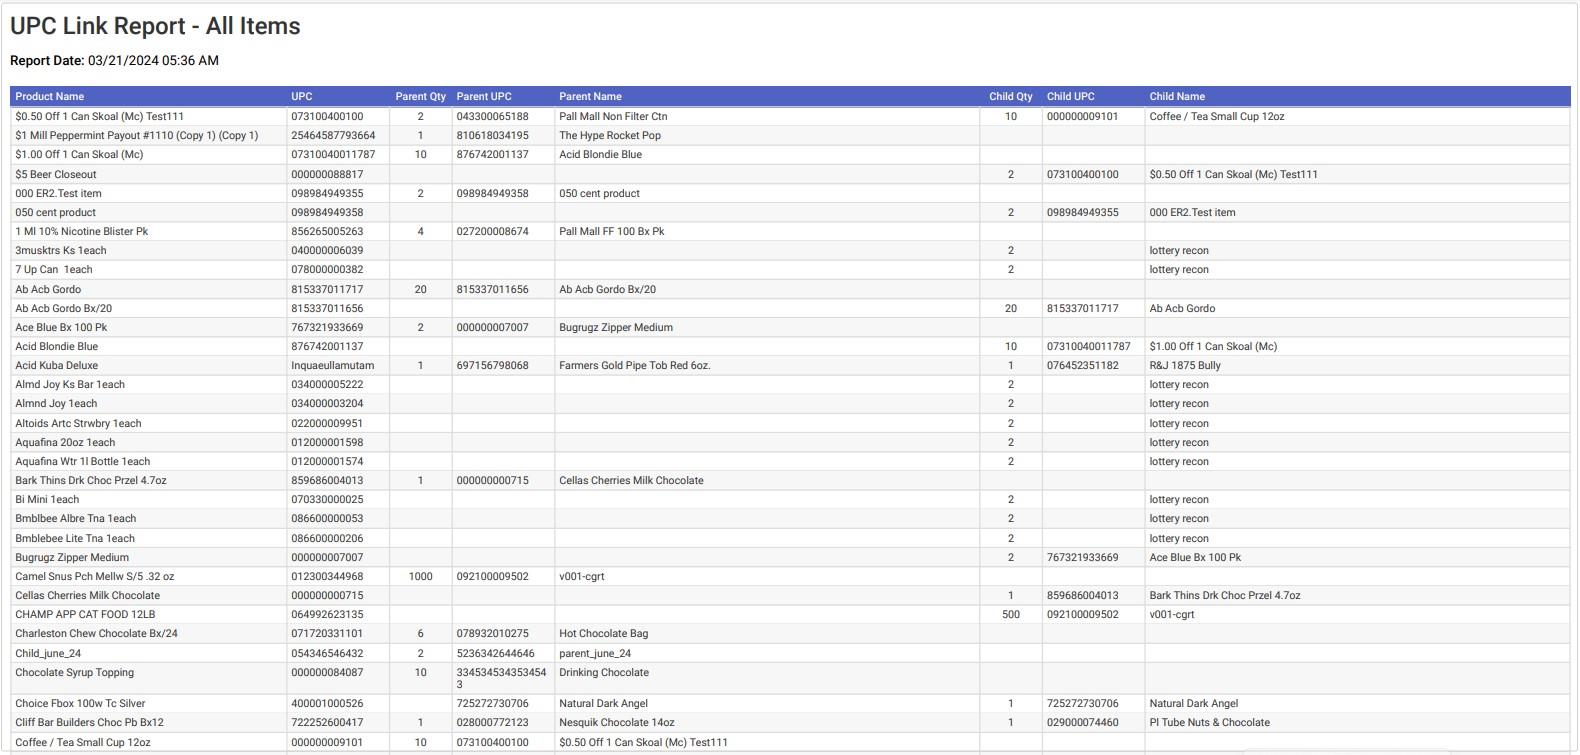Click the Child Name column header
Image resolution: width=1580 pixels, height=755 pixels.
tap(1177, 97)
